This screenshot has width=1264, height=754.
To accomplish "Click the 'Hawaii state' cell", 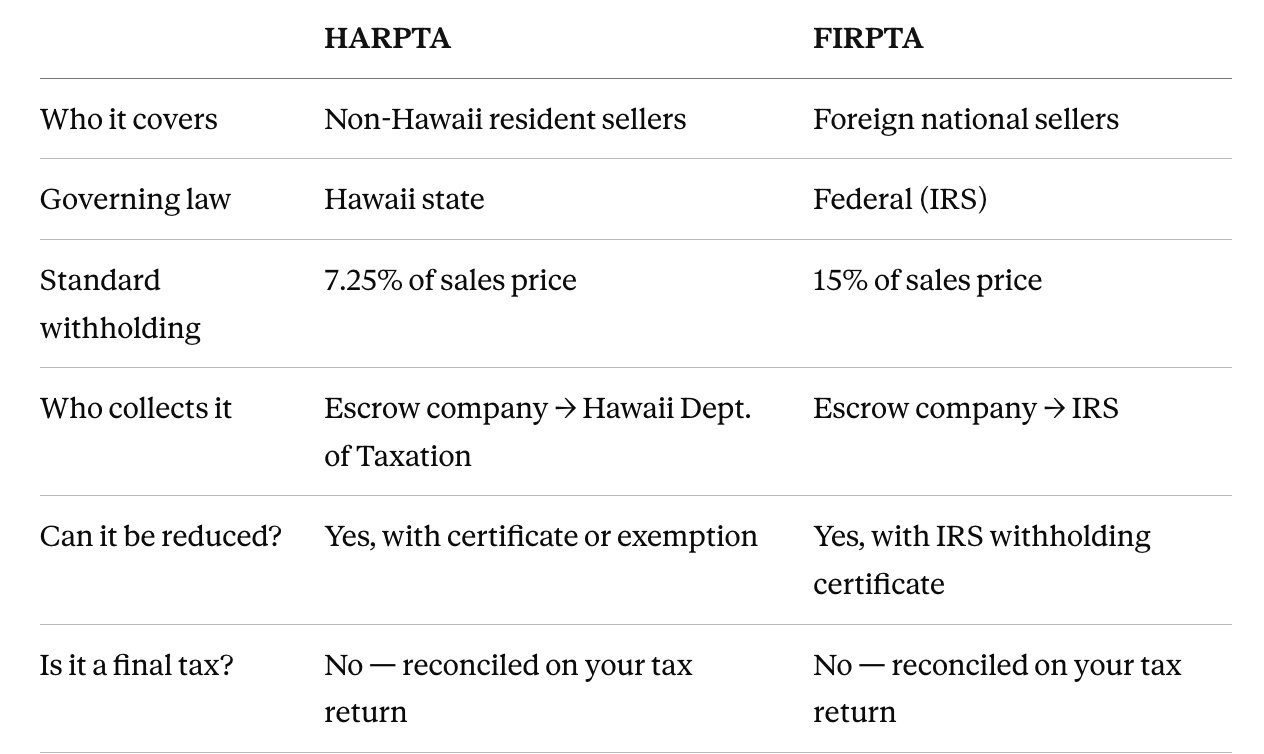I will (x=404, y=199).
